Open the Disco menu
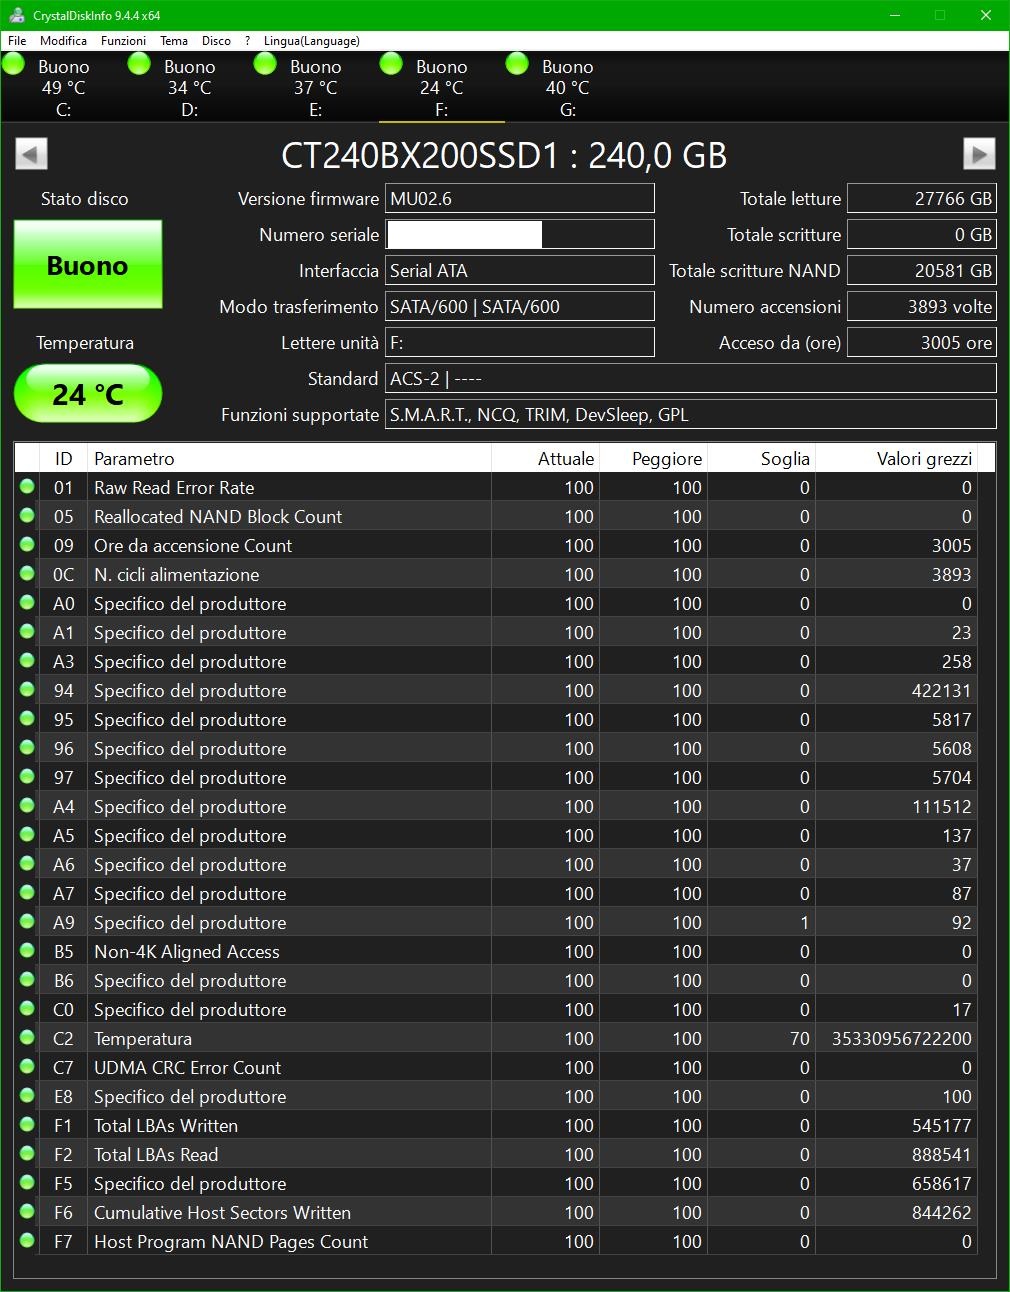The width and height of the screenshot is (1010, 1292). 216,41
